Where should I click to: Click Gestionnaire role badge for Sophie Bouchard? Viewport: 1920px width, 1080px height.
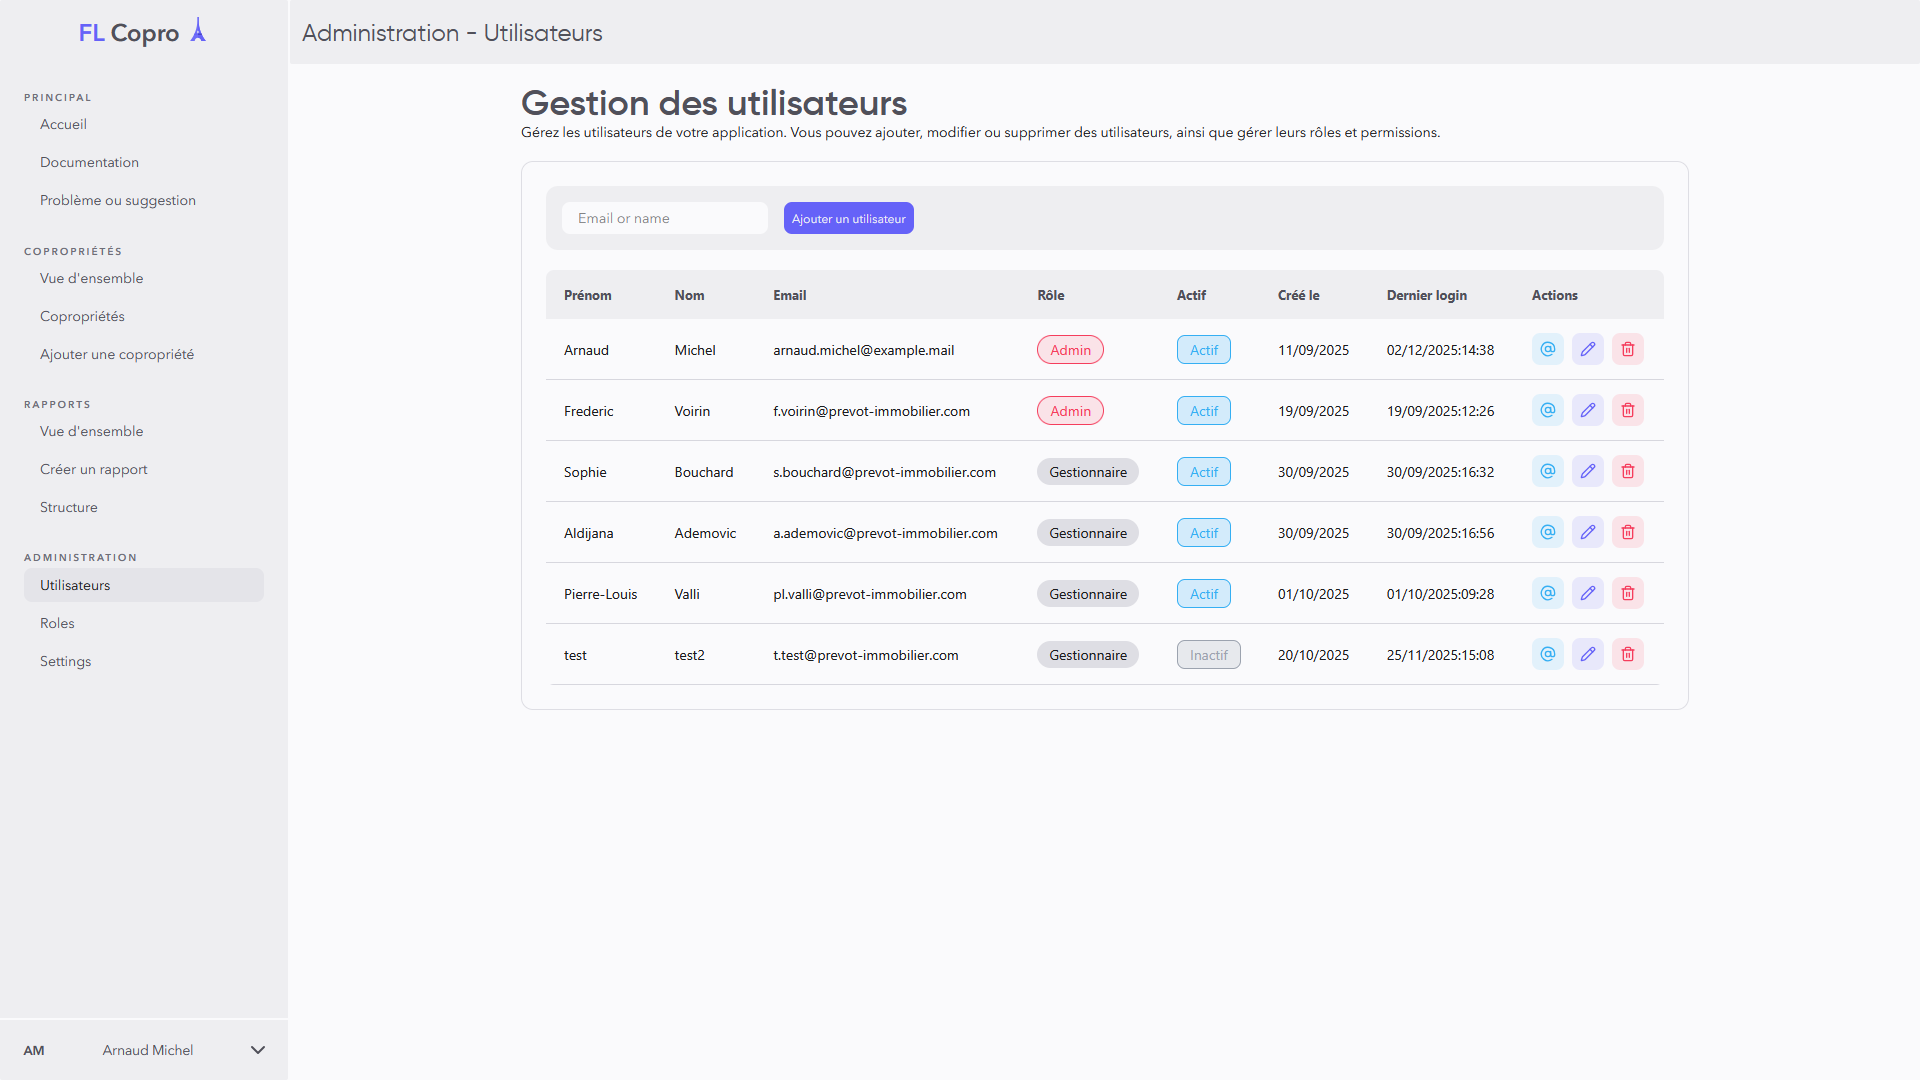pyautogui.click(x=1087, y=472)
